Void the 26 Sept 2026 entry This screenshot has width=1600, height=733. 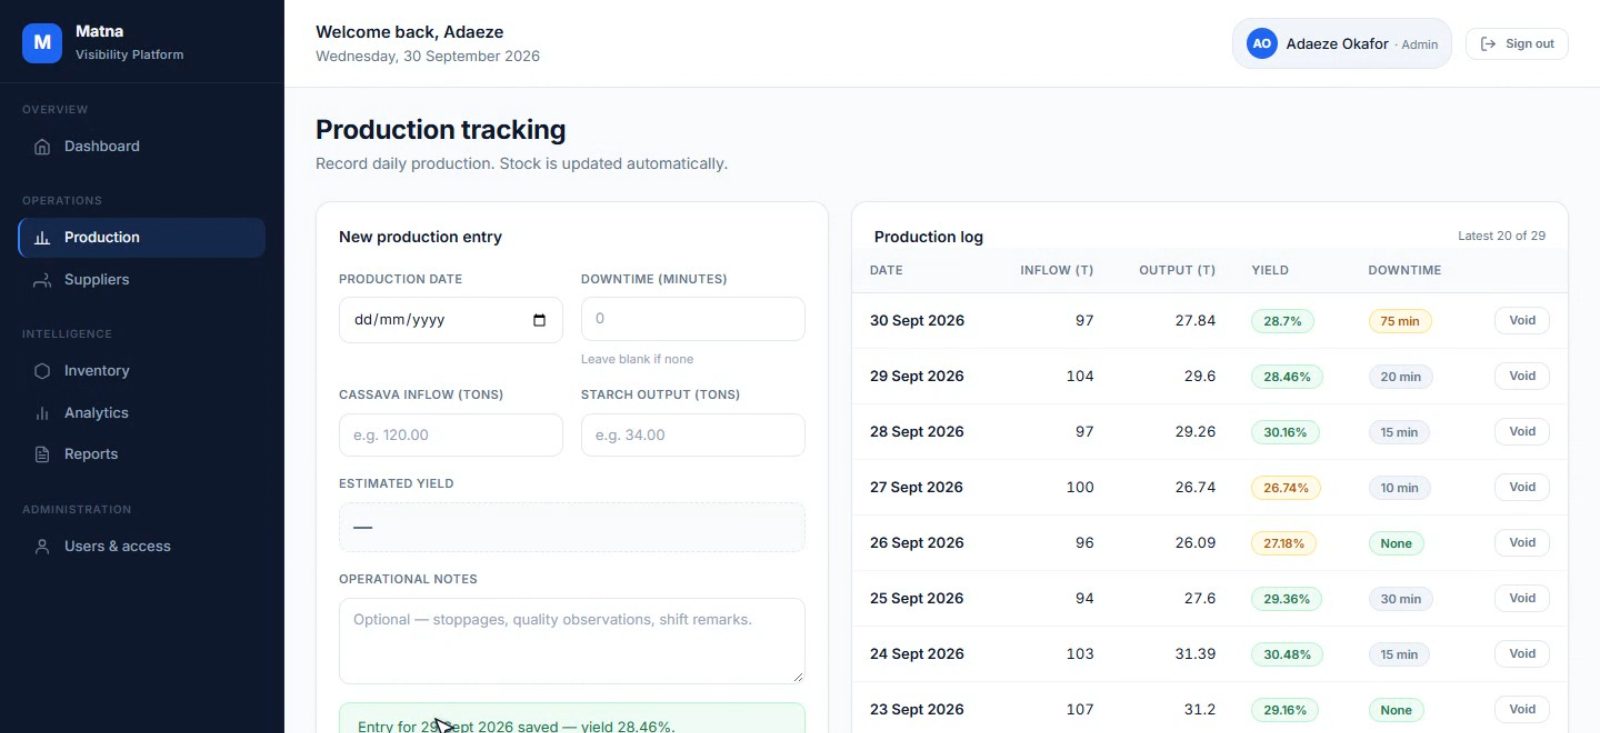[1522, 542]
